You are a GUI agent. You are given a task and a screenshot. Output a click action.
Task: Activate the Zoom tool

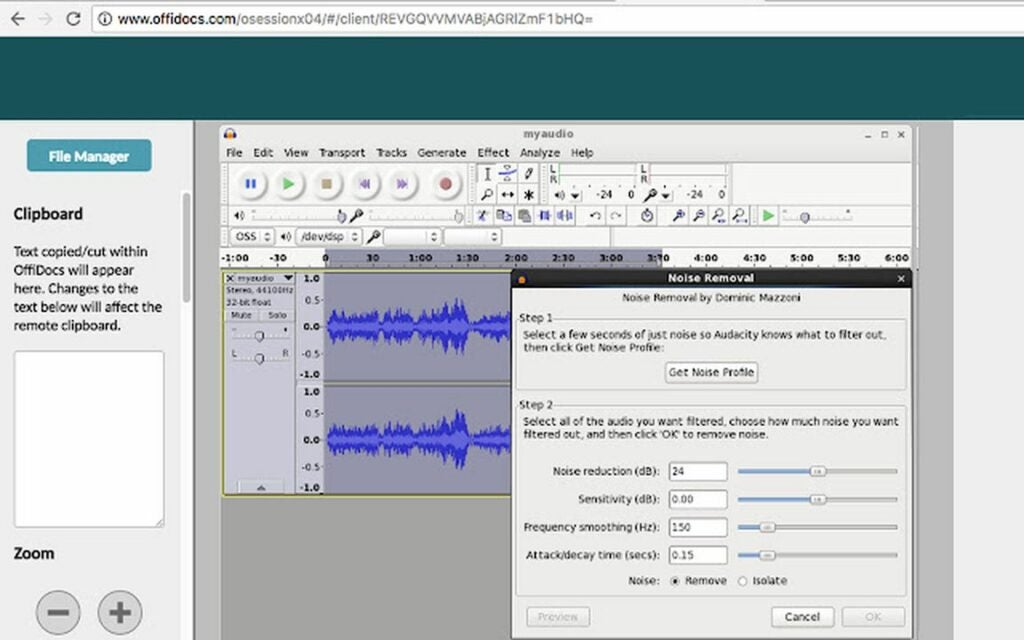[488, 192]
